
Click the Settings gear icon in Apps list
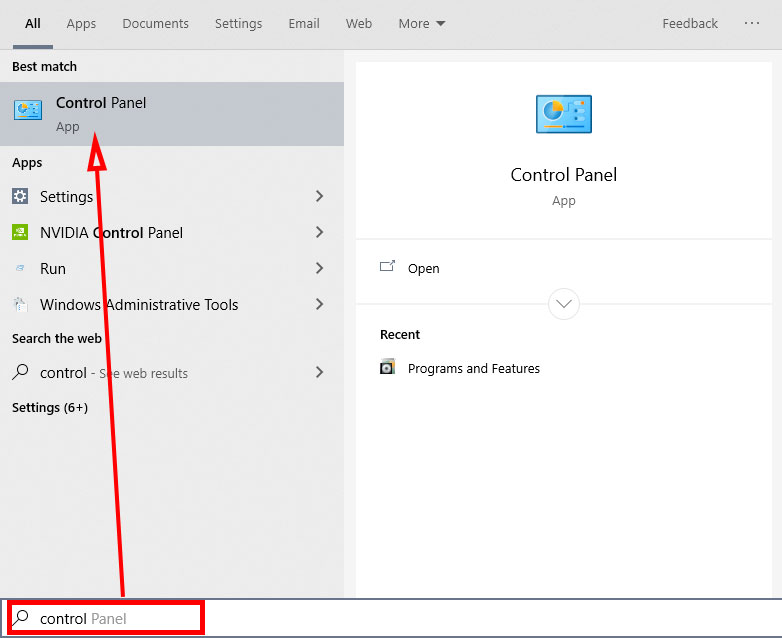click(20, 196)
